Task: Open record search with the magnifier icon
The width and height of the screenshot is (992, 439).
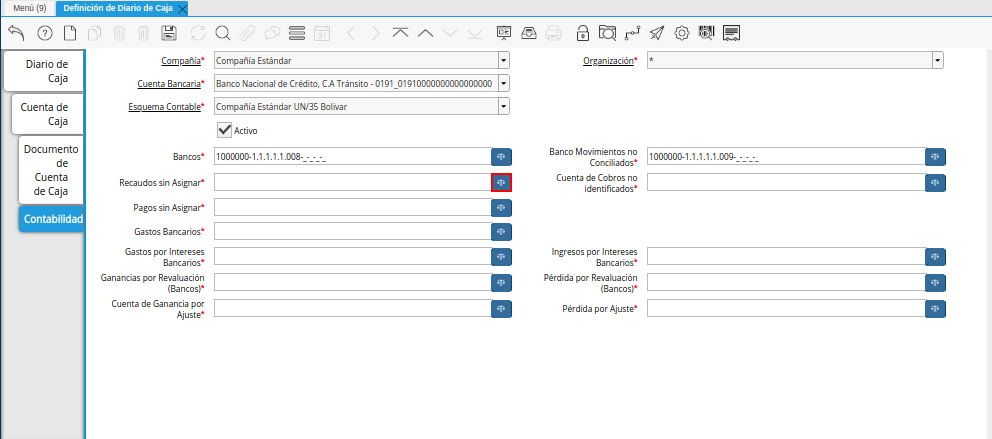Action: pyautogui.click(x=223, y=33)
